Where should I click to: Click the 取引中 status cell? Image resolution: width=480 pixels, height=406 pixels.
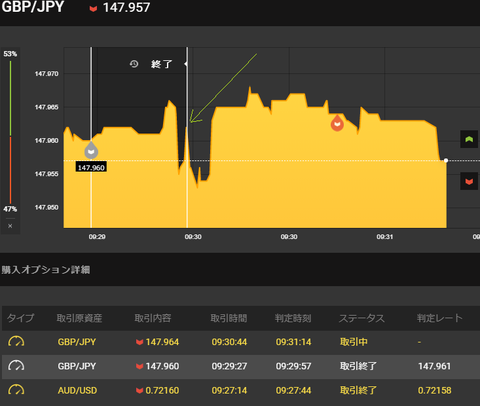pos(354,342)
